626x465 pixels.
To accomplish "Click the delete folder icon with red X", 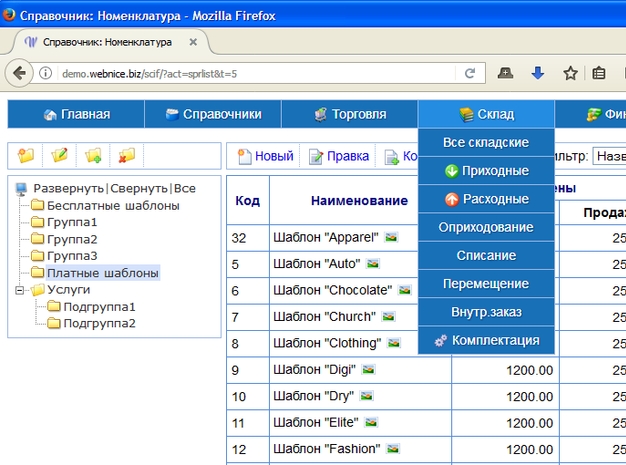I will click(x=127, y=156).
